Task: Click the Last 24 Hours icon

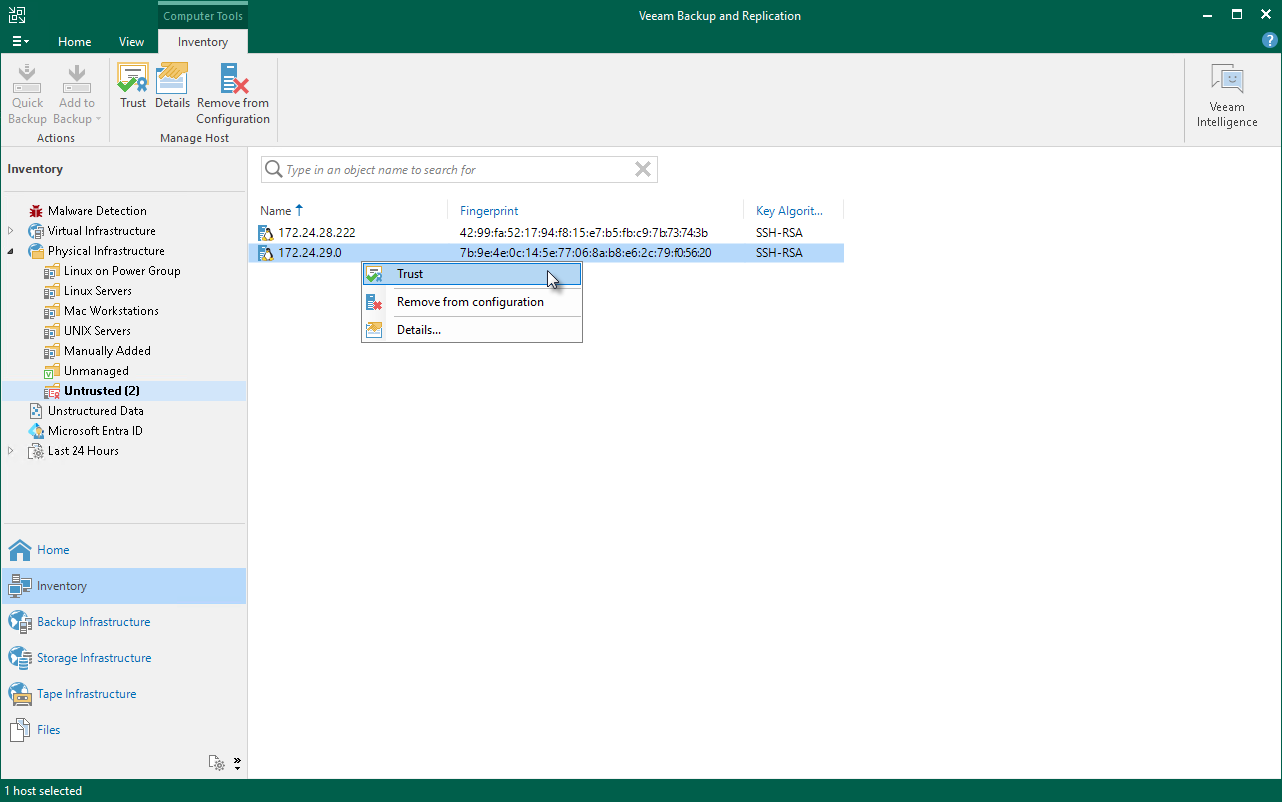Action: (37, 451)
